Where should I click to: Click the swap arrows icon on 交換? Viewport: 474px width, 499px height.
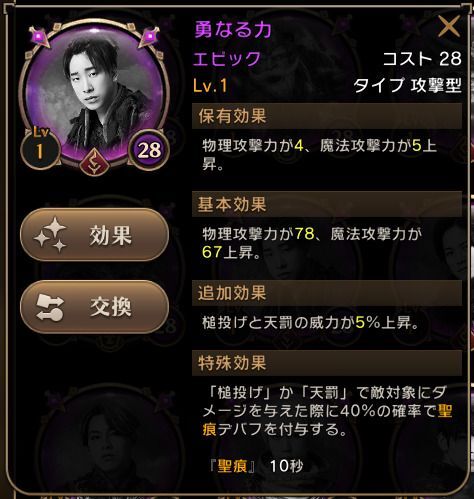(50, 307)
